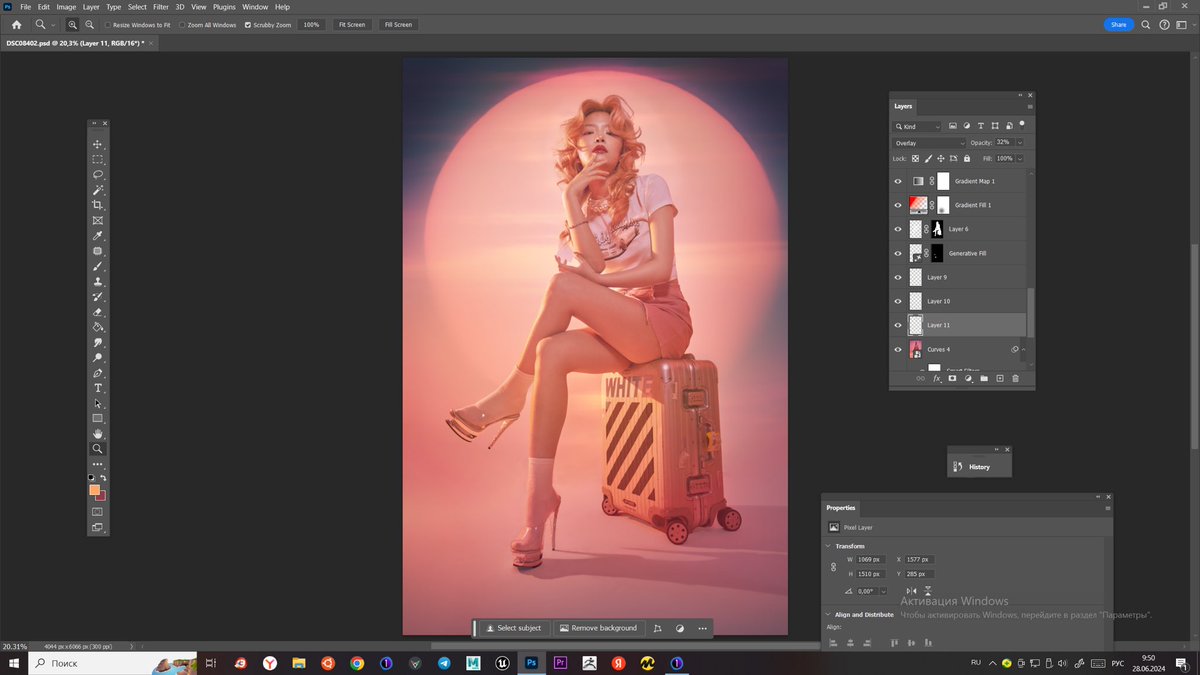
Task: Select the Brush tool
Action: [98, 266]
